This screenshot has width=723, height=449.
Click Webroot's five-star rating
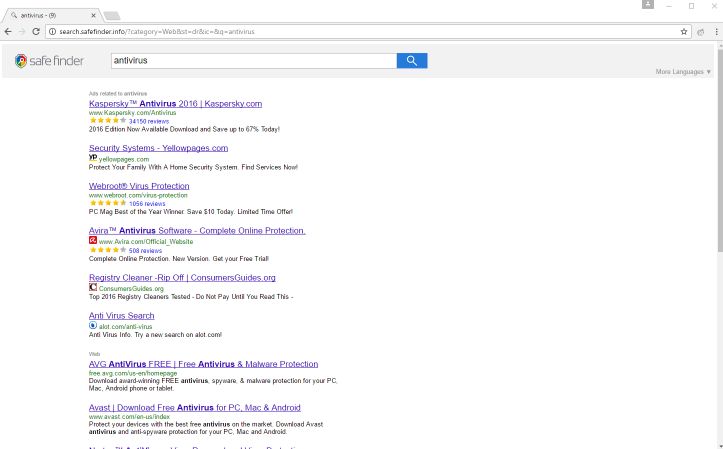(x=108, y=203)
